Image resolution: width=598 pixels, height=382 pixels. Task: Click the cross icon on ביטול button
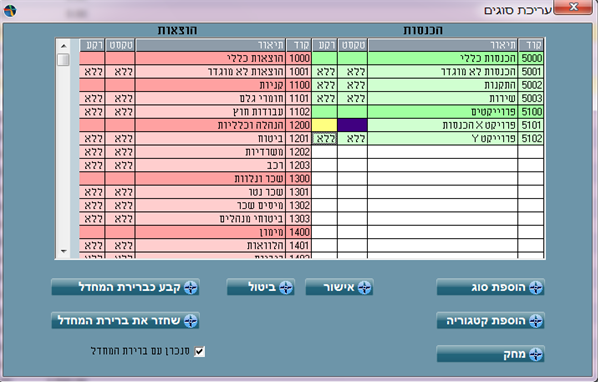pos(286,287)
